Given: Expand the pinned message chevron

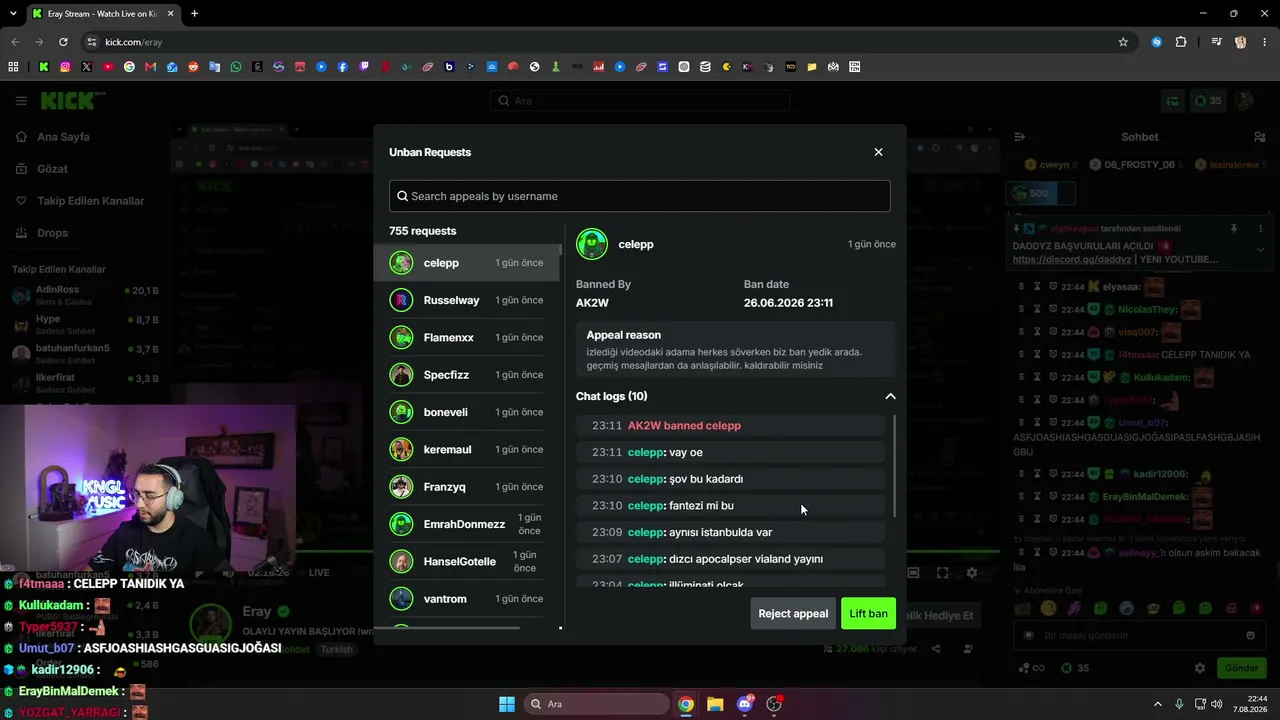Looking at the screenshot, I should (1260, 250).
